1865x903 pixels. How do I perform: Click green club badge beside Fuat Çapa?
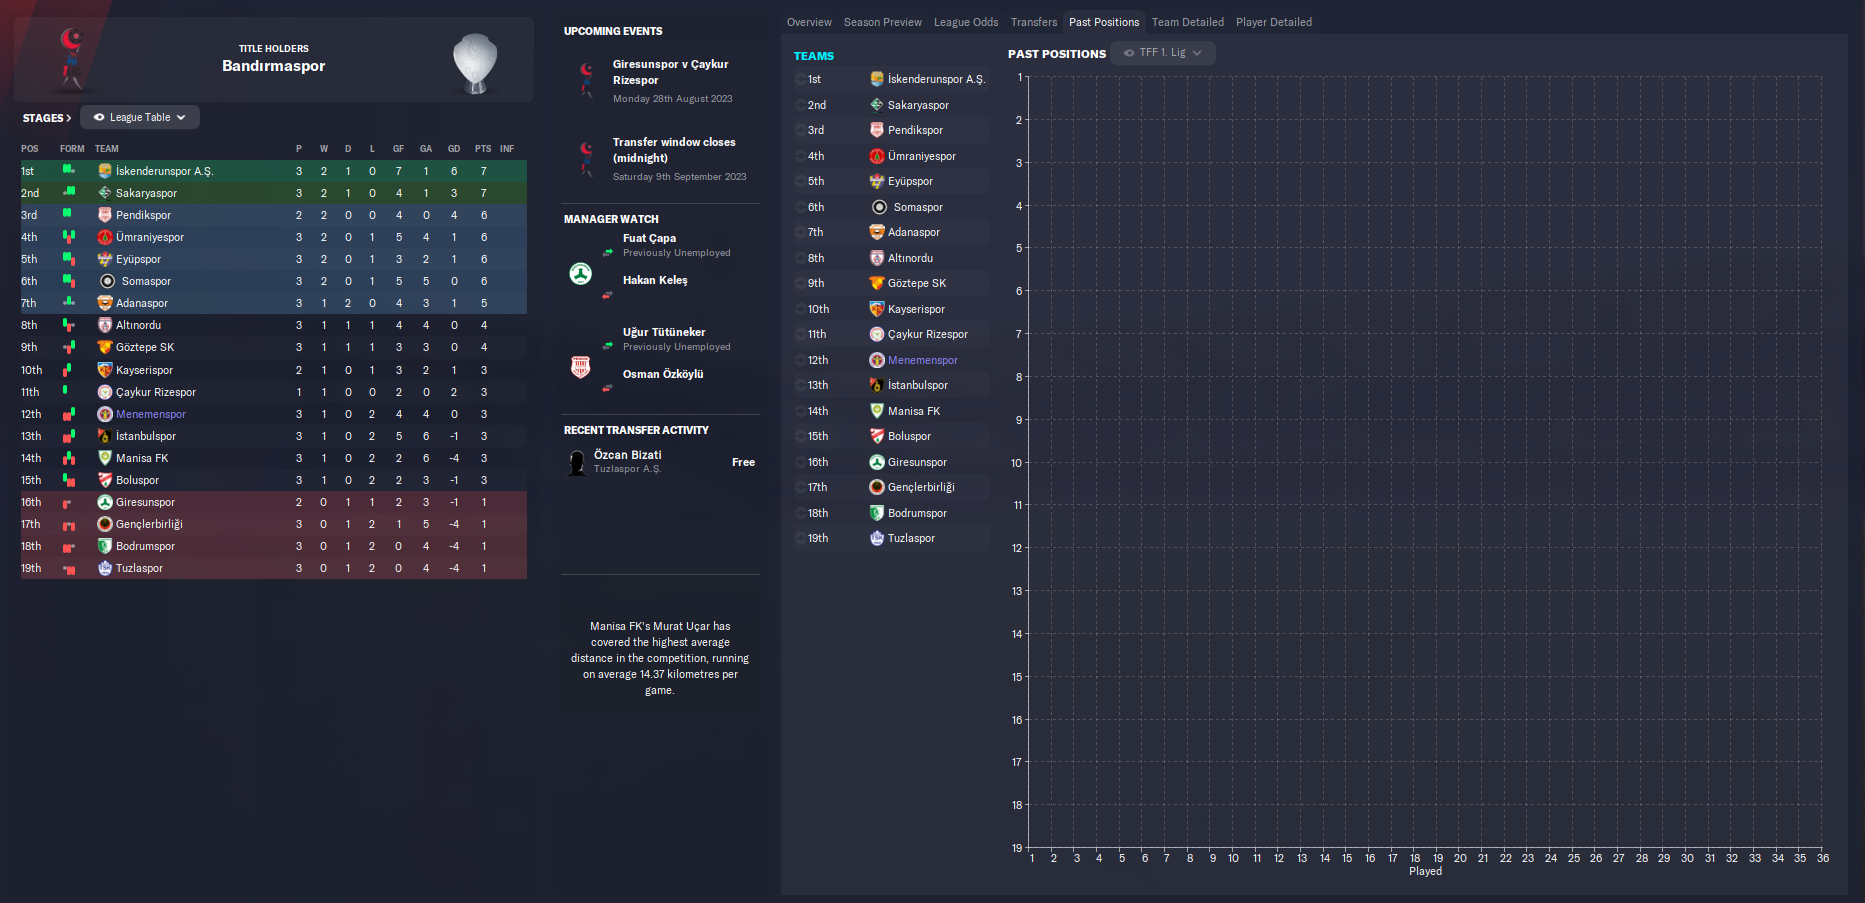(580, 273)
